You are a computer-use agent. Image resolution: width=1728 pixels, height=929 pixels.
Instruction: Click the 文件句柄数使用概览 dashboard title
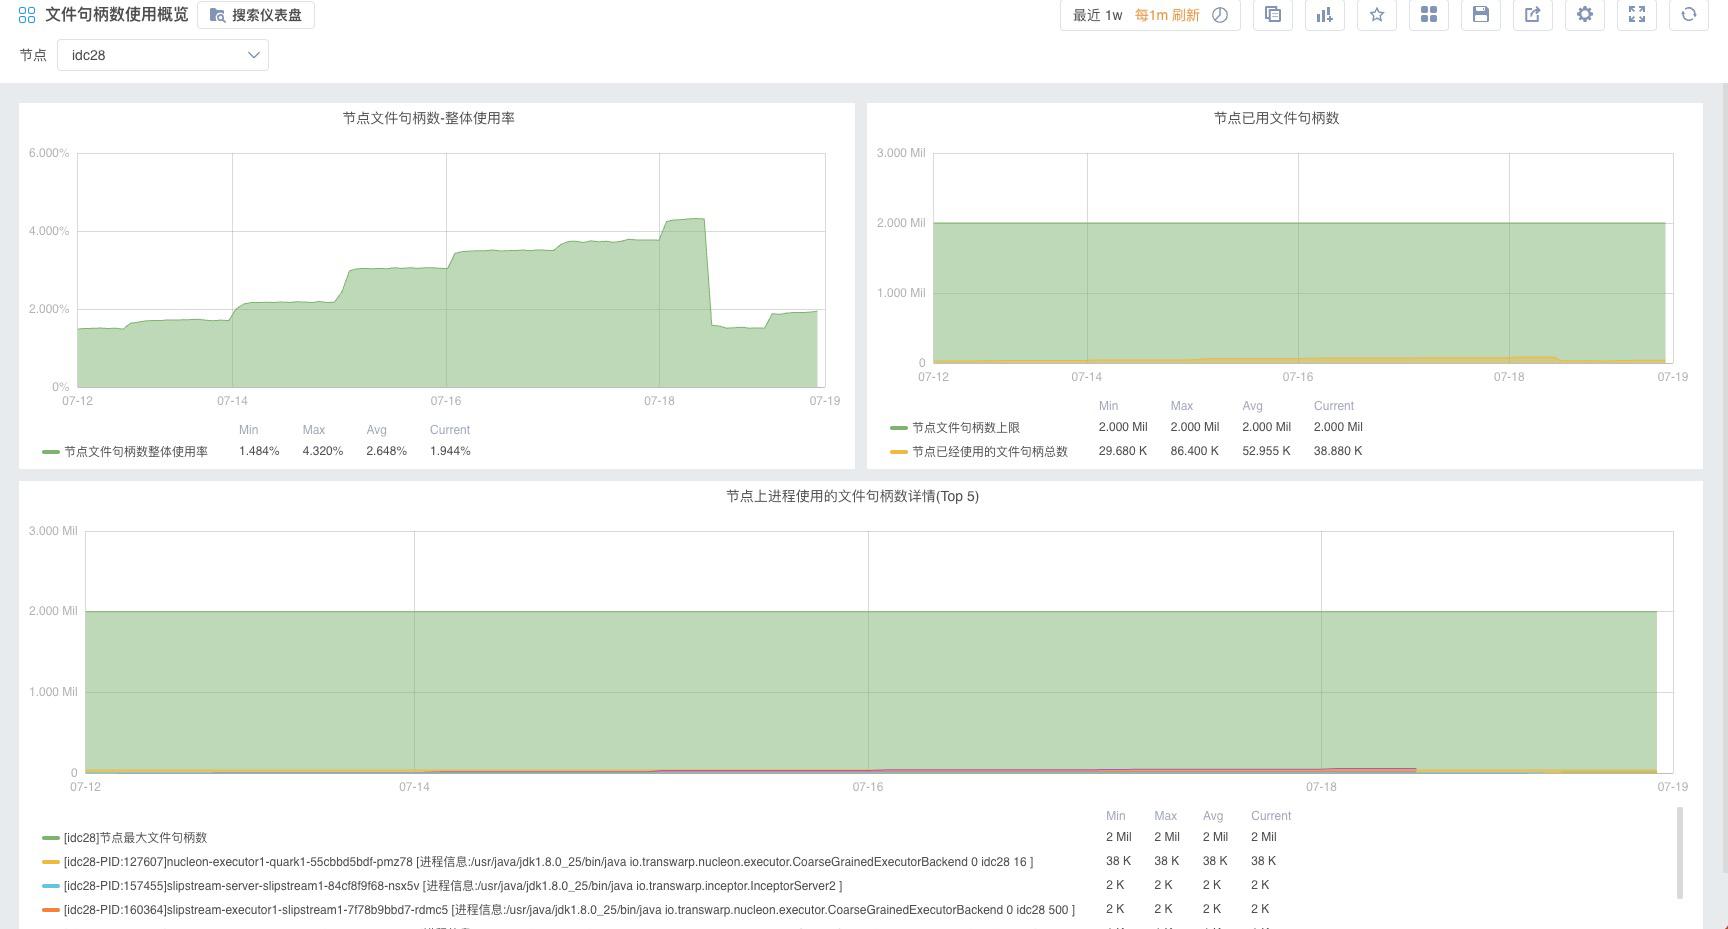tap(117, 15)
